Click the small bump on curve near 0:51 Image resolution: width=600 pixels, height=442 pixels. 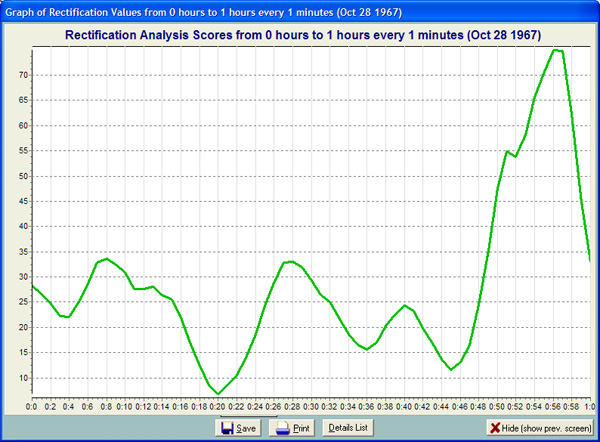pyautogui.click(x=508, y=152)
